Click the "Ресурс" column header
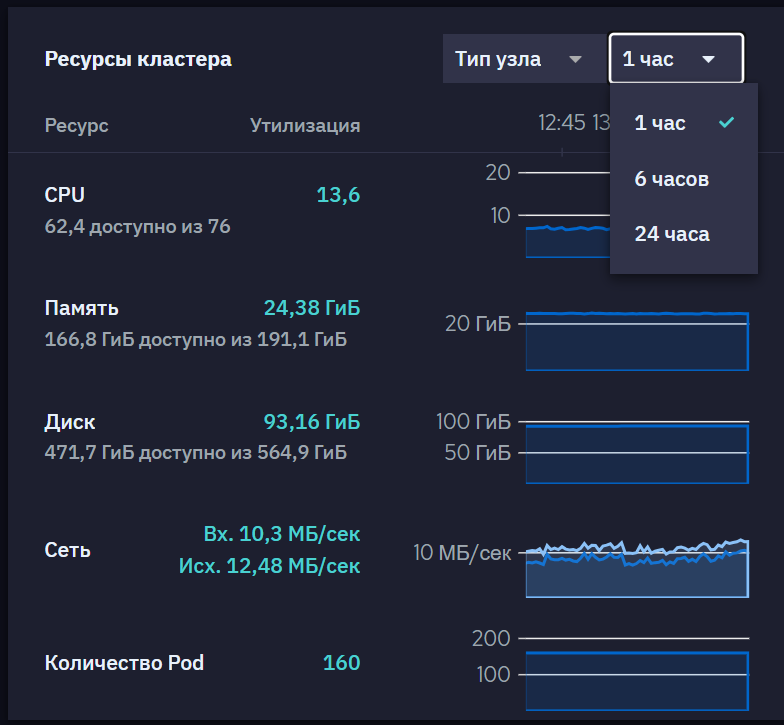The height and width of the screenshot is (725, 784). pos(76,125)
